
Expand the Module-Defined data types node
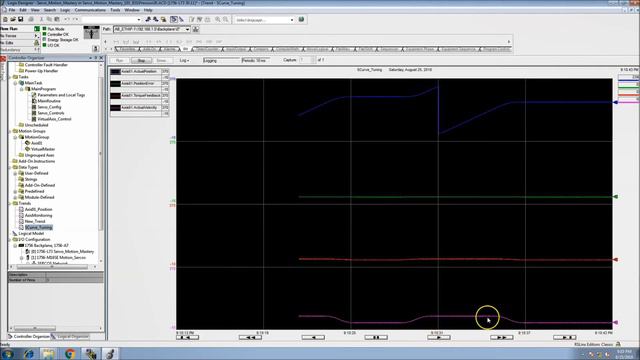[x=16, y=197]
